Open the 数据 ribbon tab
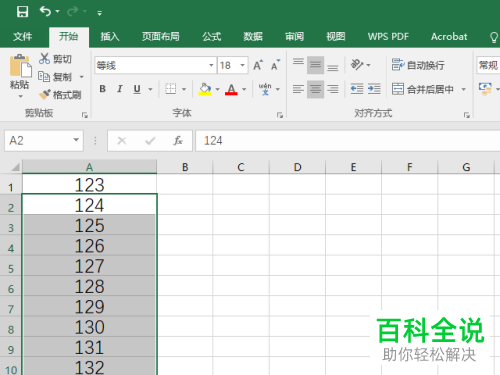Screen dimensions: 500x375 click(253, 36)
